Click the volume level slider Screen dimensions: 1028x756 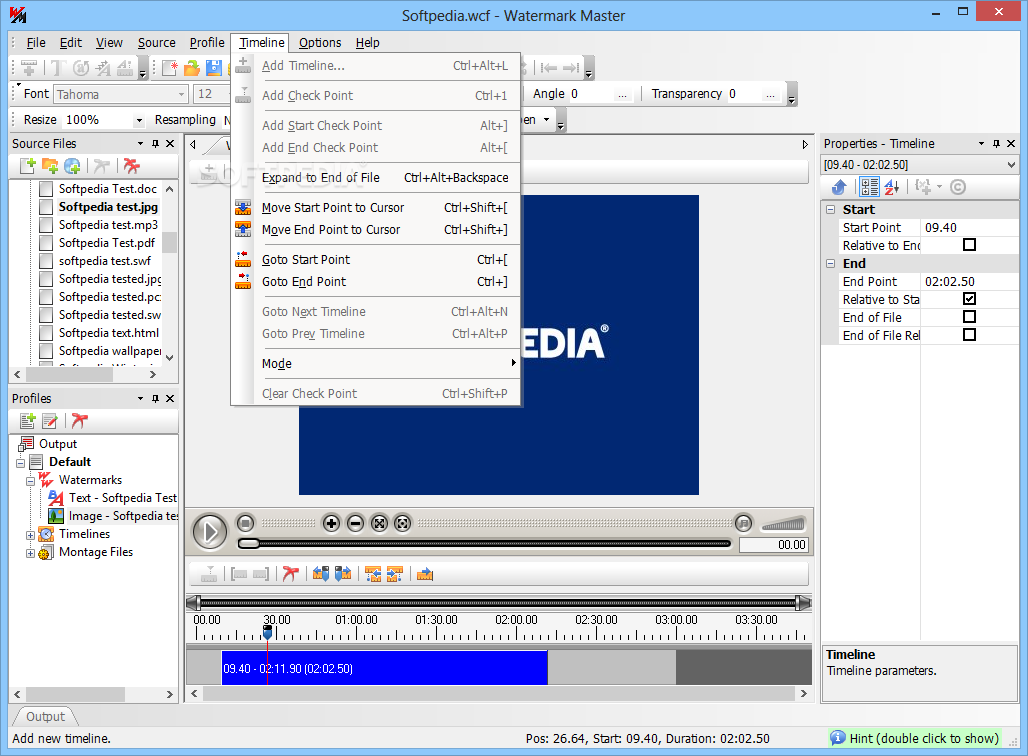pyautogui.click(x=783, y=524)
